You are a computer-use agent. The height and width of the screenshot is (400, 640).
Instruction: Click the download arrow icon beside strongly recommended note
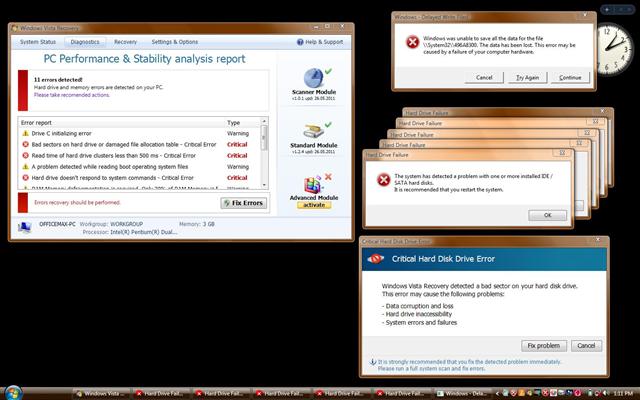372,362
